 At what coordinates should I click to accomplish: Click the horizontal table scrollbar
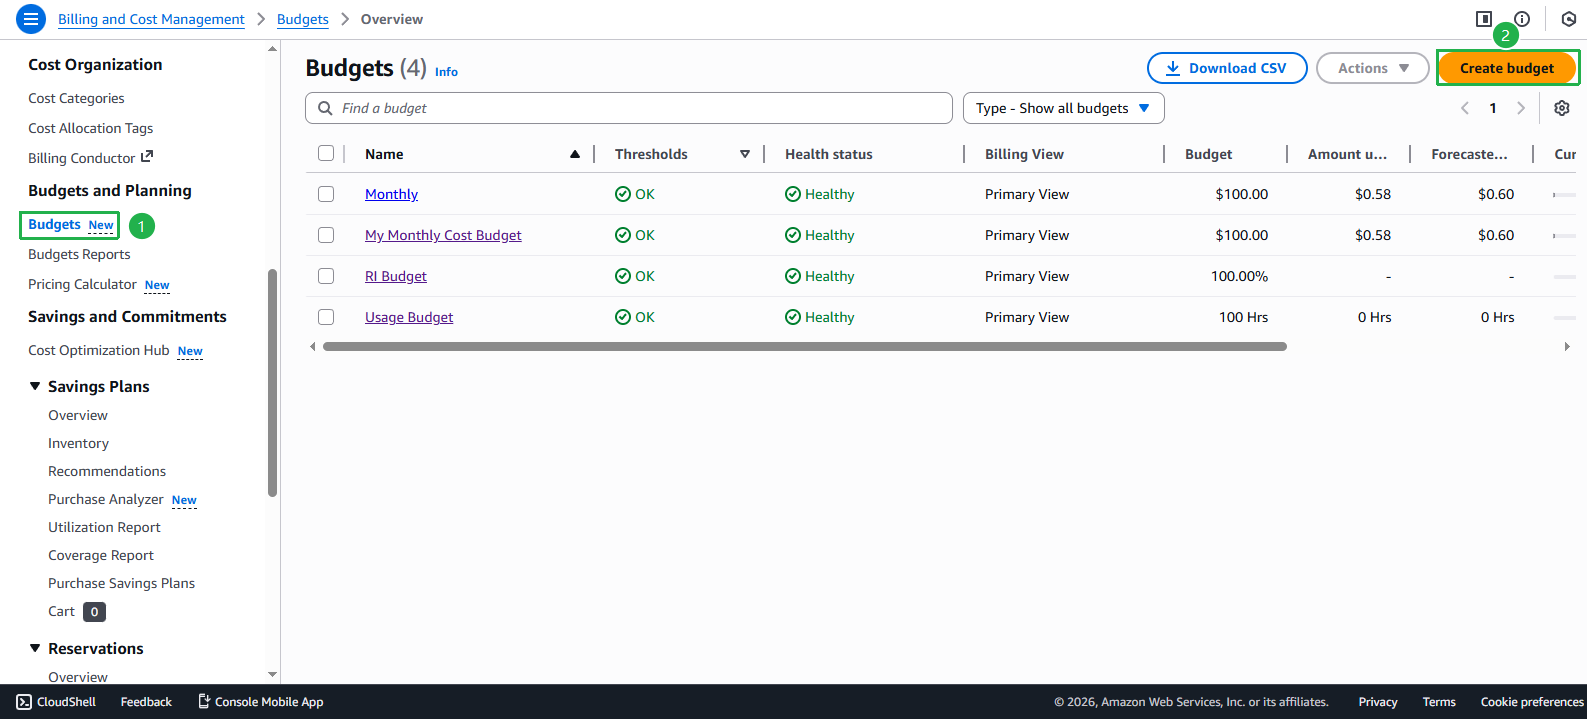pos(804,347)
